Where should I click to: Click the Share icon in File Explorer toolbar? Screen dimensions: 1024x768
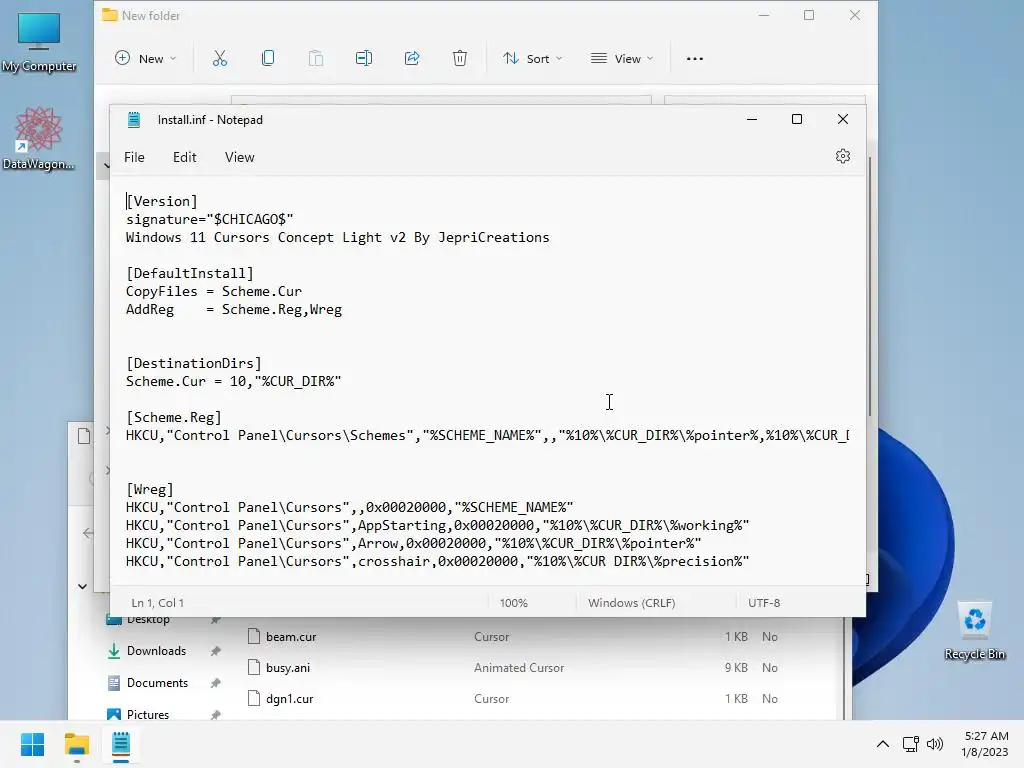point(411,59)
